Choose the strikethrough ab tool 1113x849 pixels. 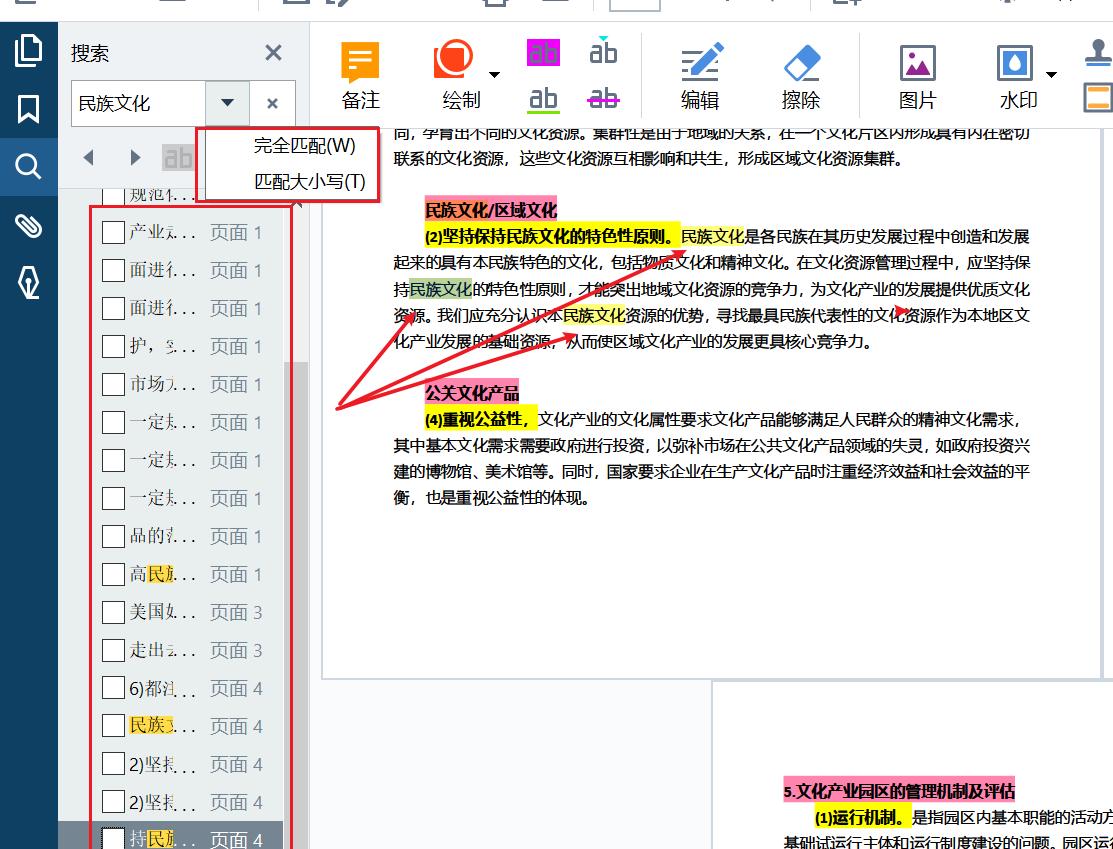click(x=603, y=98)
